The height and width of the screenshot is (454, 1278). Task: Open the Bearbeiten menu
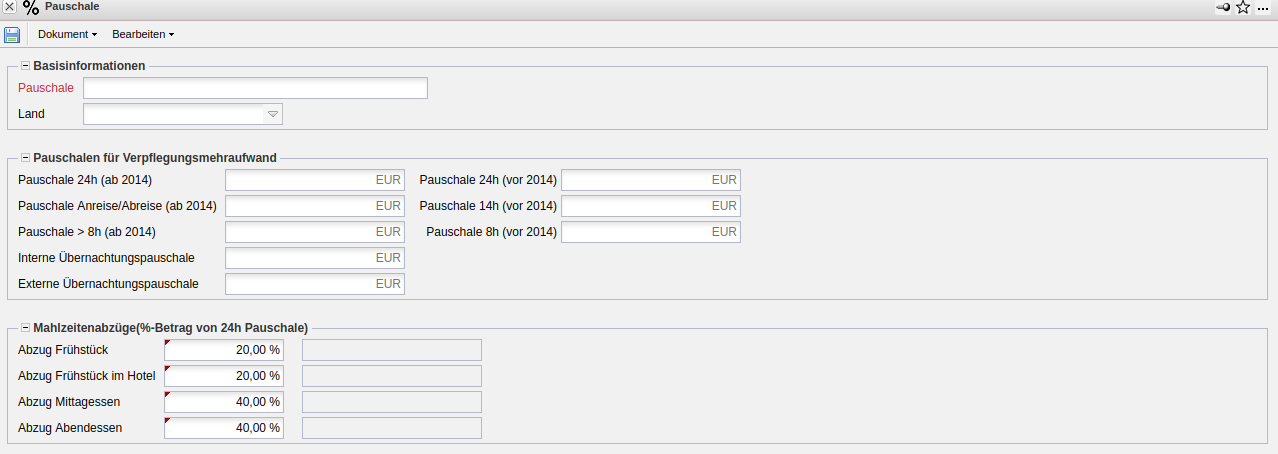coord(143,35)
